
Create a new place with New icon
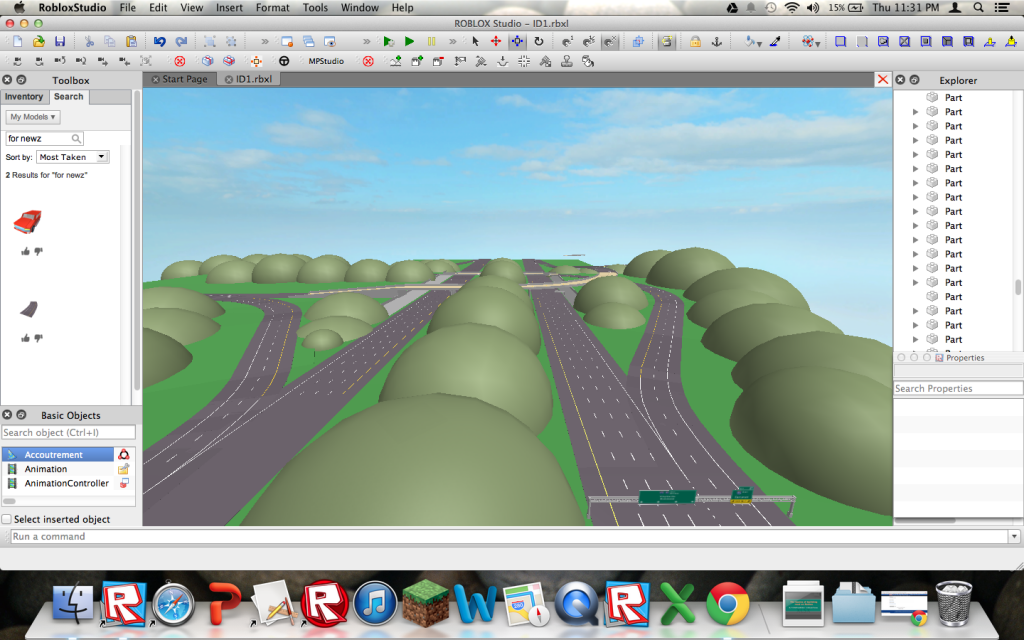click(x=18, y=41)
